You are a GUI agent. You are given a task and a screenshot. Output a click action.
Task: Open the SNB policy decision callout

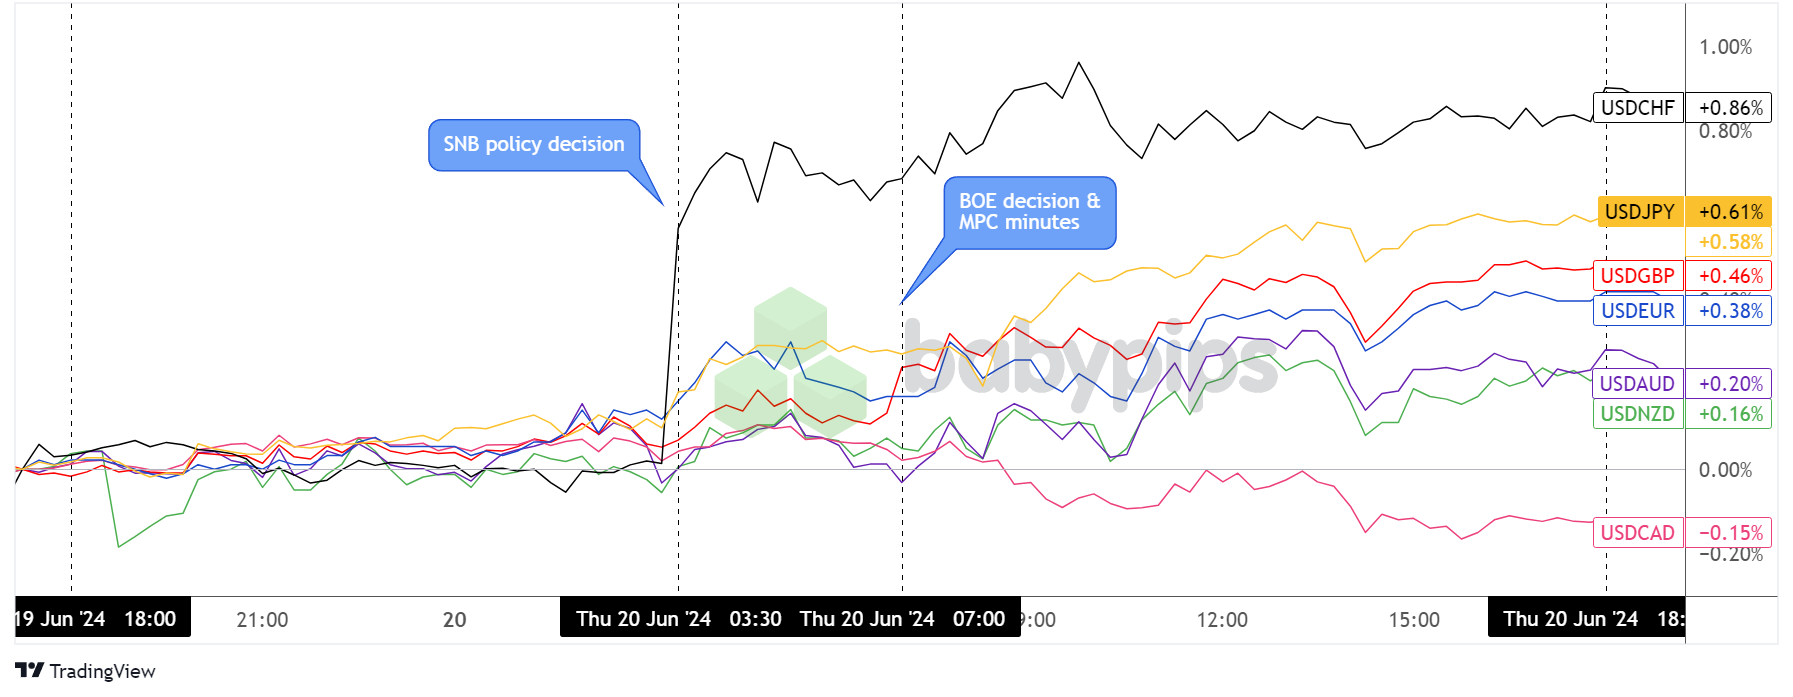point(533,145)
